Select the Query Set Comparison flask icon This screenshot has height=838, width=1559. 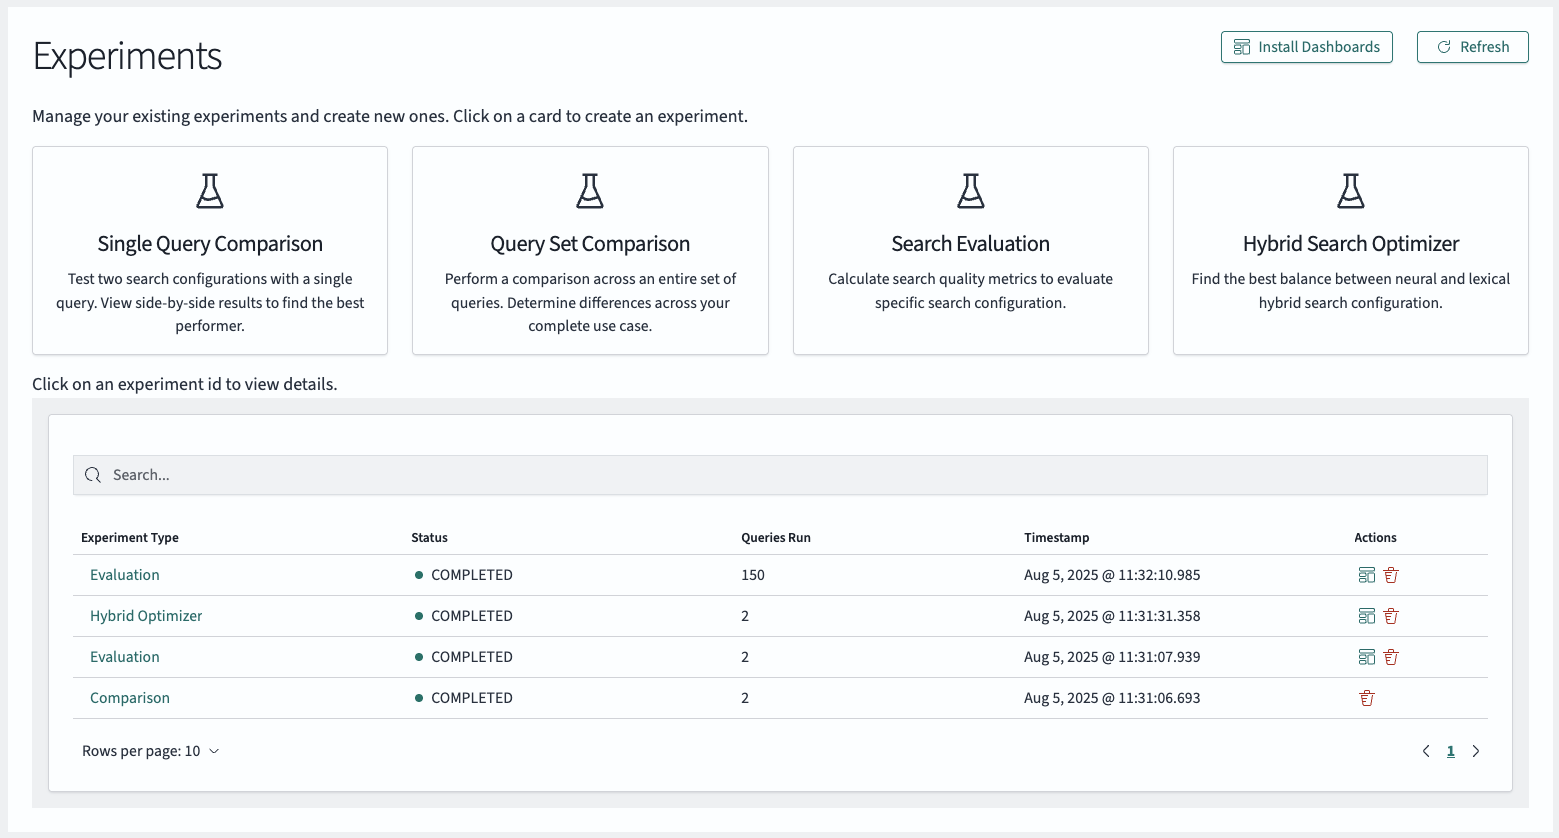(x=589, y=190)
